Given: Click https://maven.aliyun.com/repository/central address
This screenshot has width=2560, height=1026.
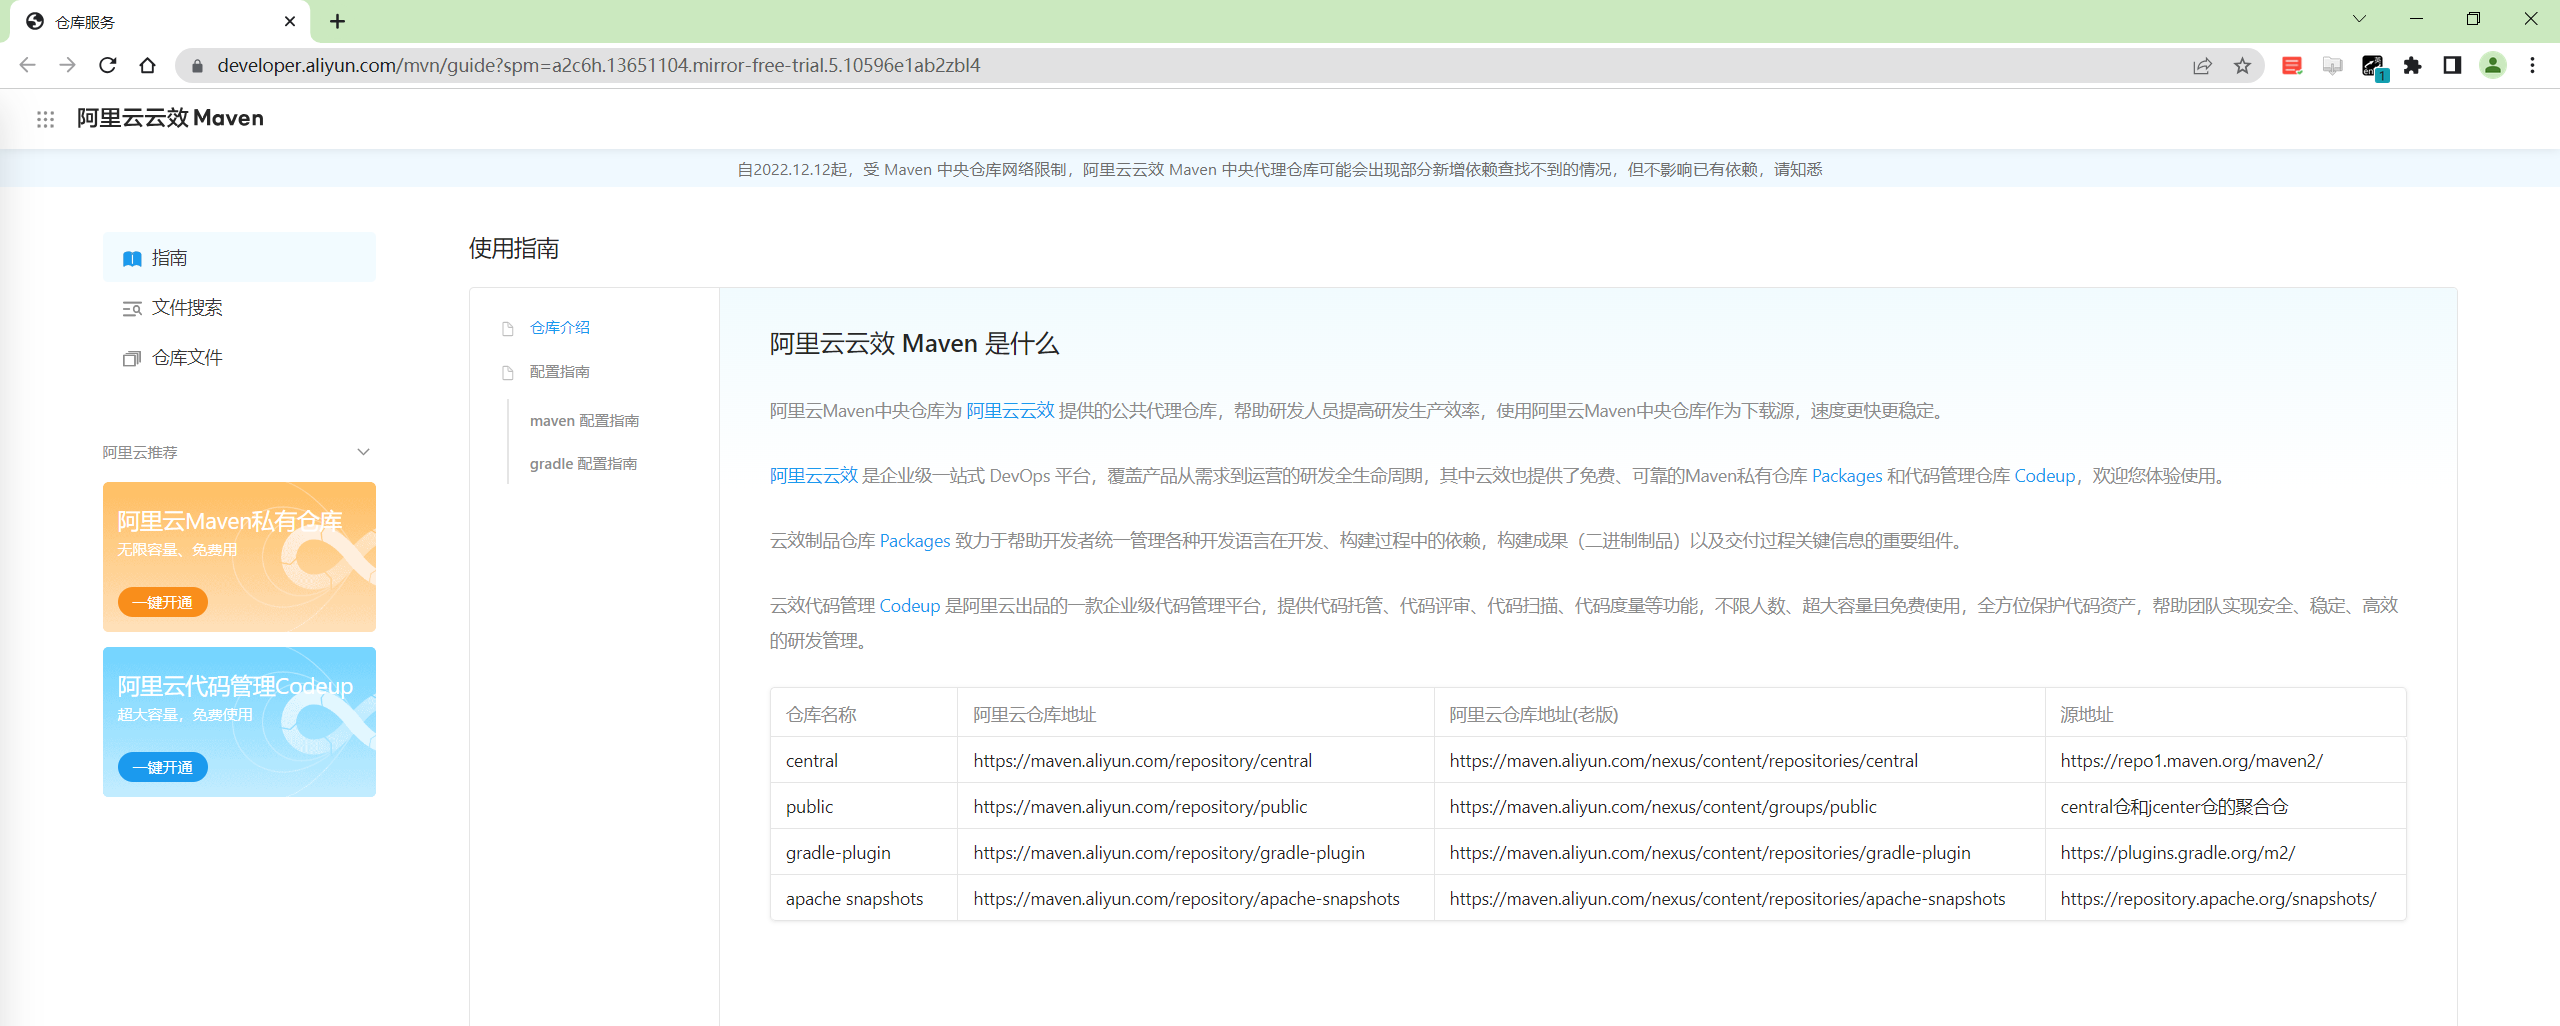Looking at the screenshot, I should pos(1143,761).
